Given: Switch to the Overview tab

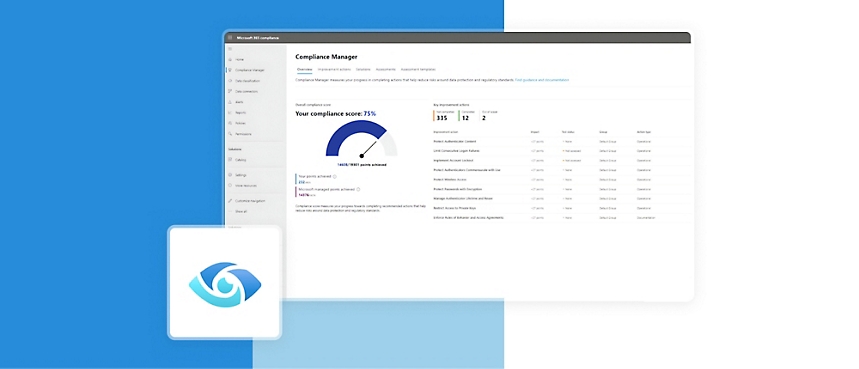Looking at the screenshot, I should click(x=304, y=70).
